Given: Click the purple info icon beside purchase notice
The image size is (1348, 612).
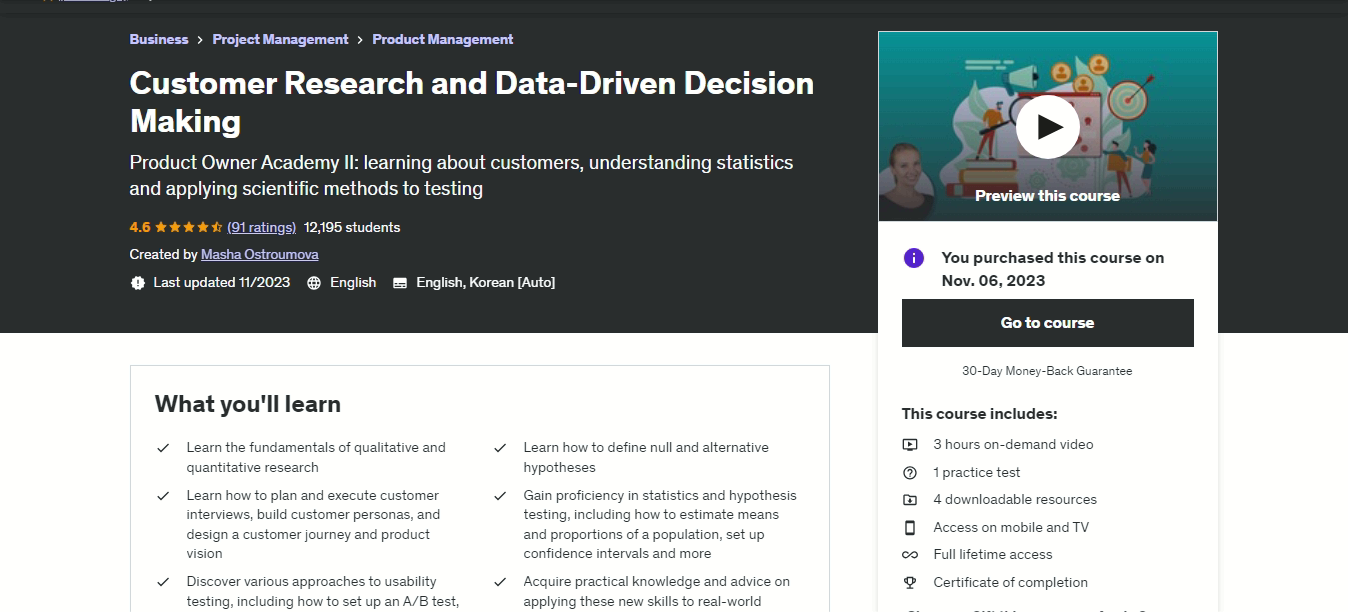Looking at the screenshot, I should point(913,258).
